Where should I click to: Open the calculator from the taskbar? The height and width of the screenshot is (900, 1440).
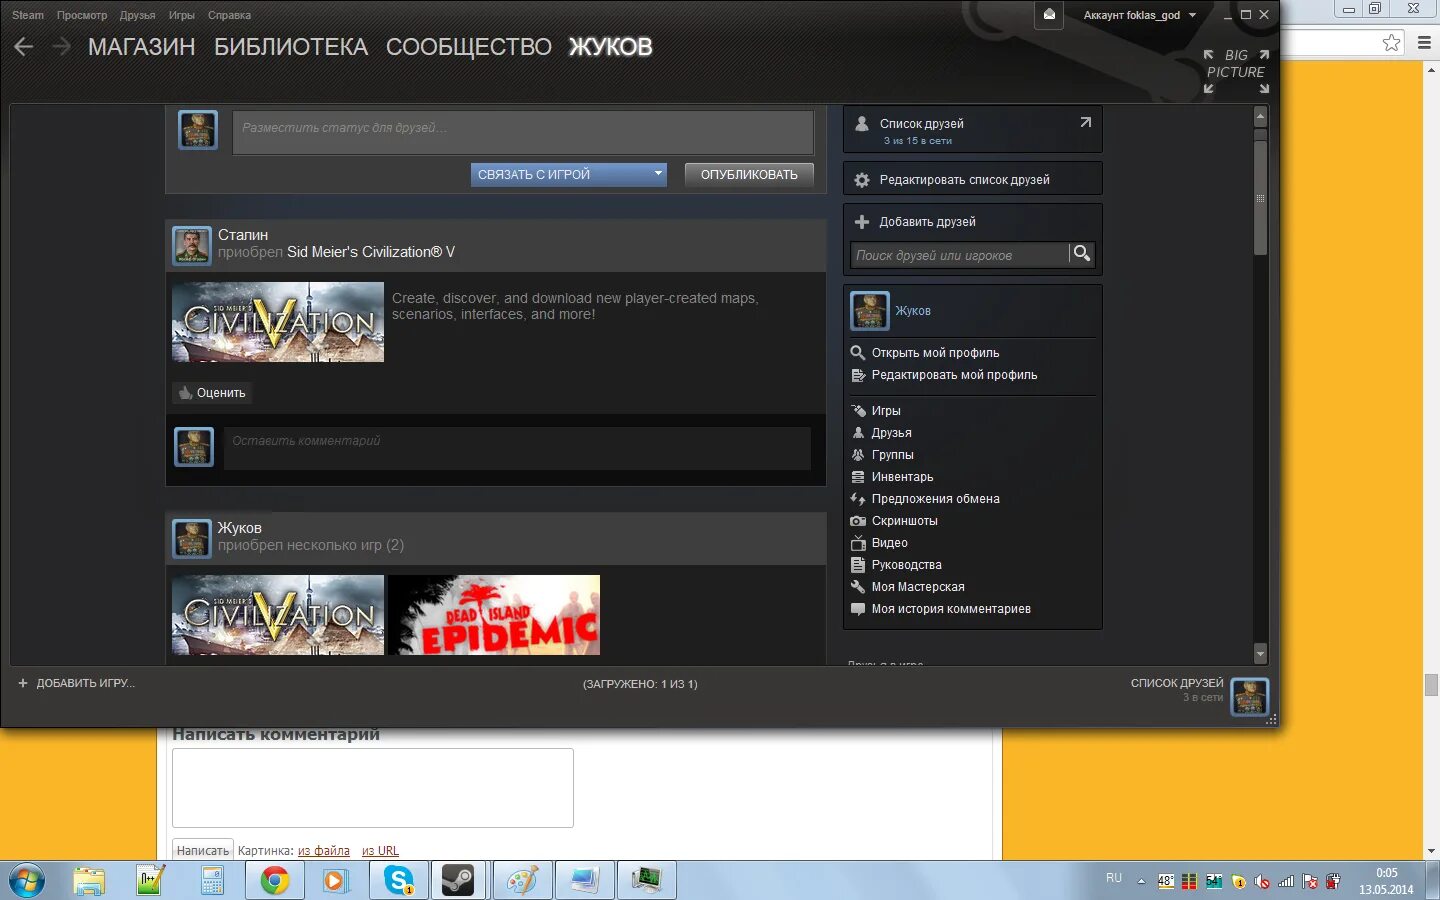click(x=212, y=880)
